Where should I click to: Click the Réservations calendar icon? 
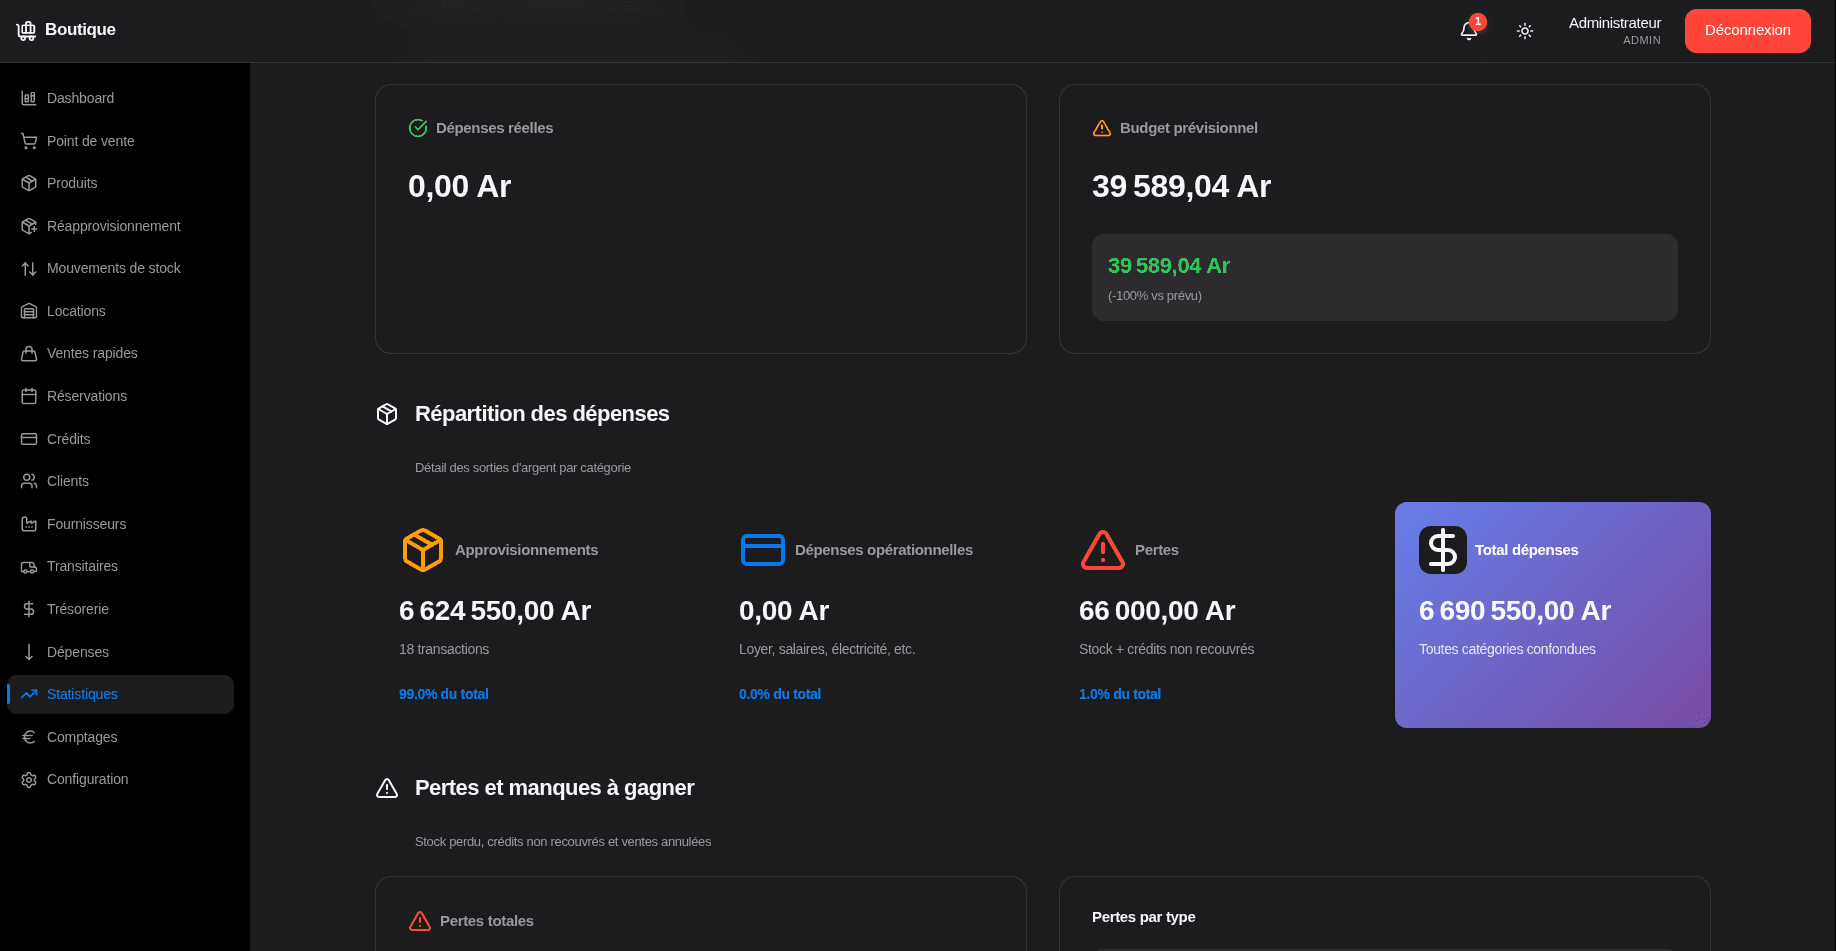click(29, 396)
